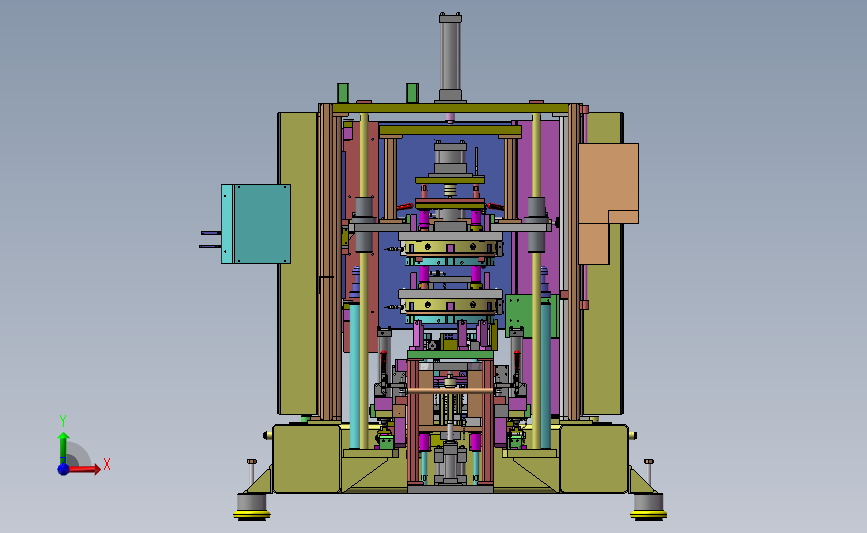Select the teal electrical box on the machine's left
The image size is (867, 533).
tap(256, 224)
